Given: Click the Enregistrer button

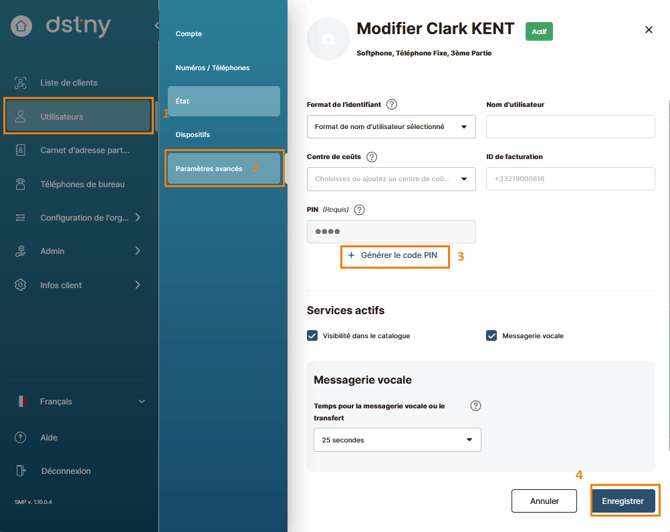Looking at the screenshot, I should tap(623, 501).
